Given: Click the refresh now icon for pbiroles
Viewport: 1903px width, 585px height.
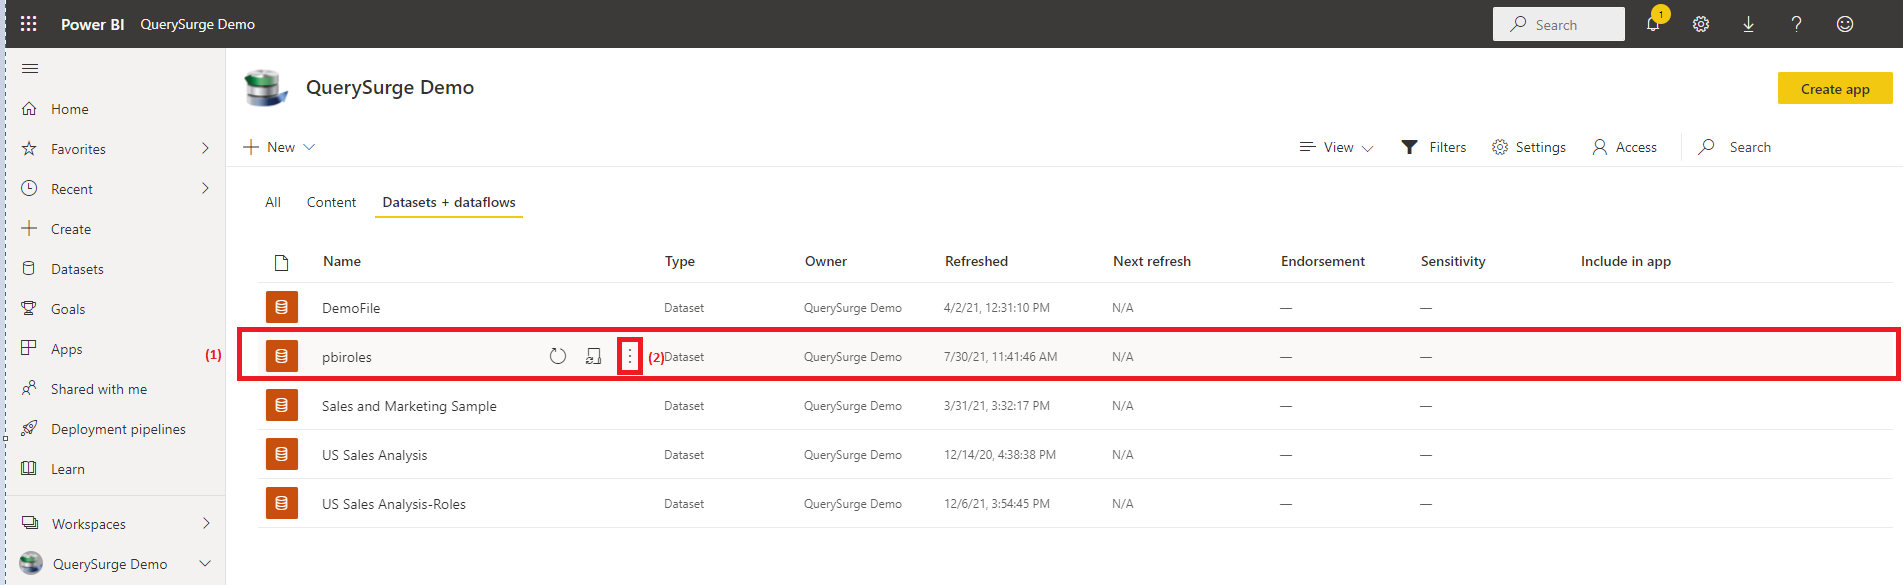Looking at the screenshot, I should pyautogui.click(x=558, y=356).
